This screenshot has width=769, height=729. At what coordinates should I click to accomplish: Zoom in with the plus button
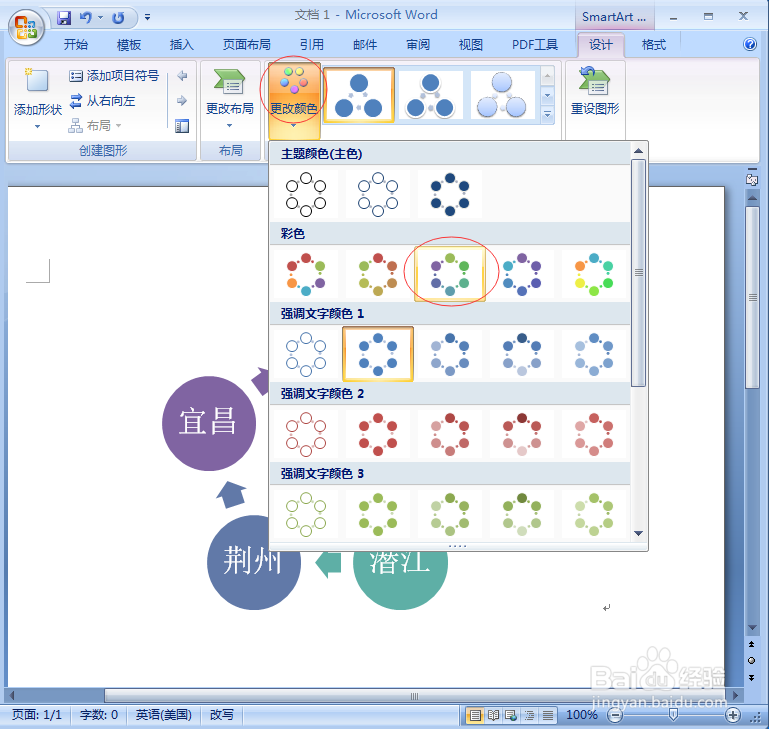pyautogui.click(x=733, y=715)
